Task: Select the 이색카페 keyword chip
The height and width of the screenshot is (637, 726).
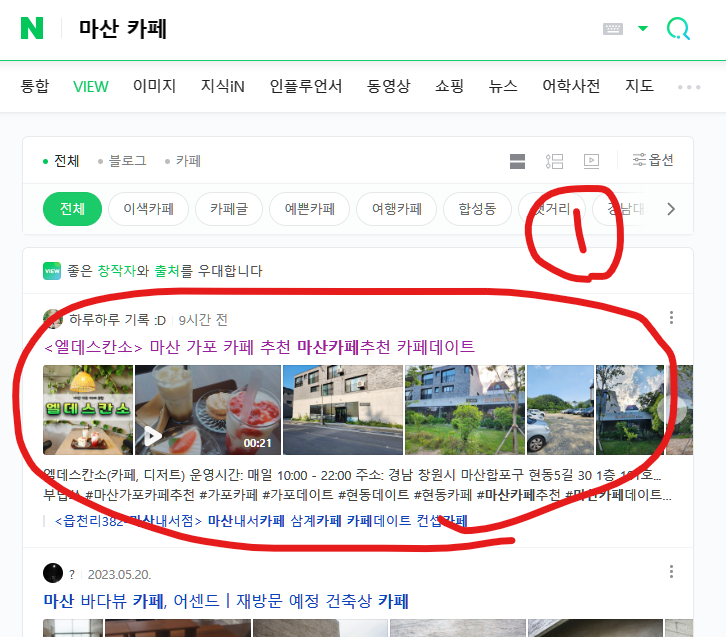Action: click(x=149, y=209)
